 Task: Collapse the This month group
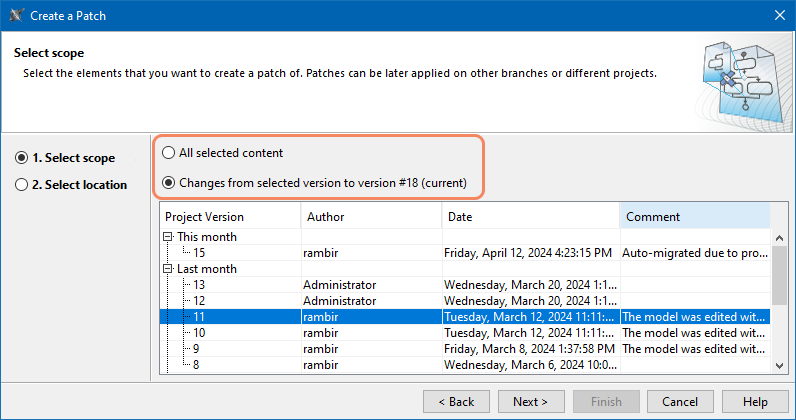(167, 237)
